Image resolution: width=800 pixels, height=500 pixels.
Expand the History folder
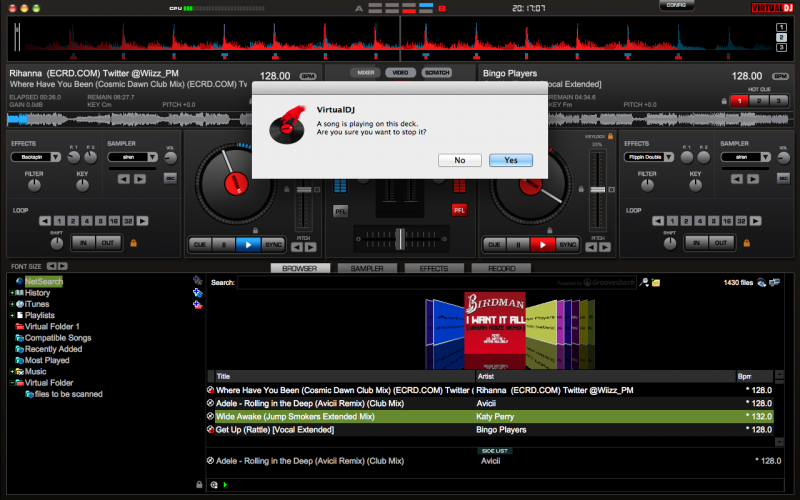(11, 293)
